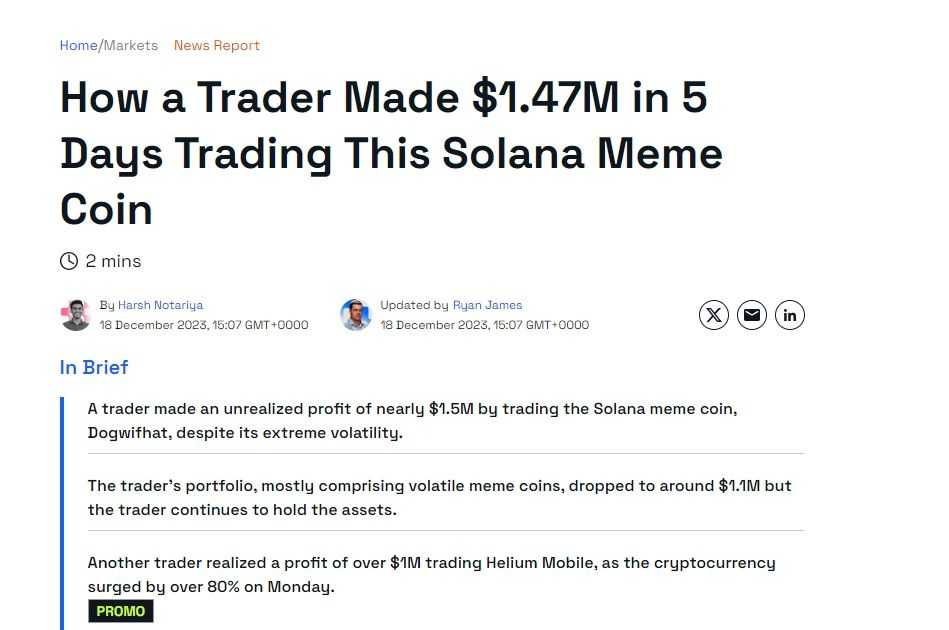
Task: Open the News Report category
Action: pos(216,45)
